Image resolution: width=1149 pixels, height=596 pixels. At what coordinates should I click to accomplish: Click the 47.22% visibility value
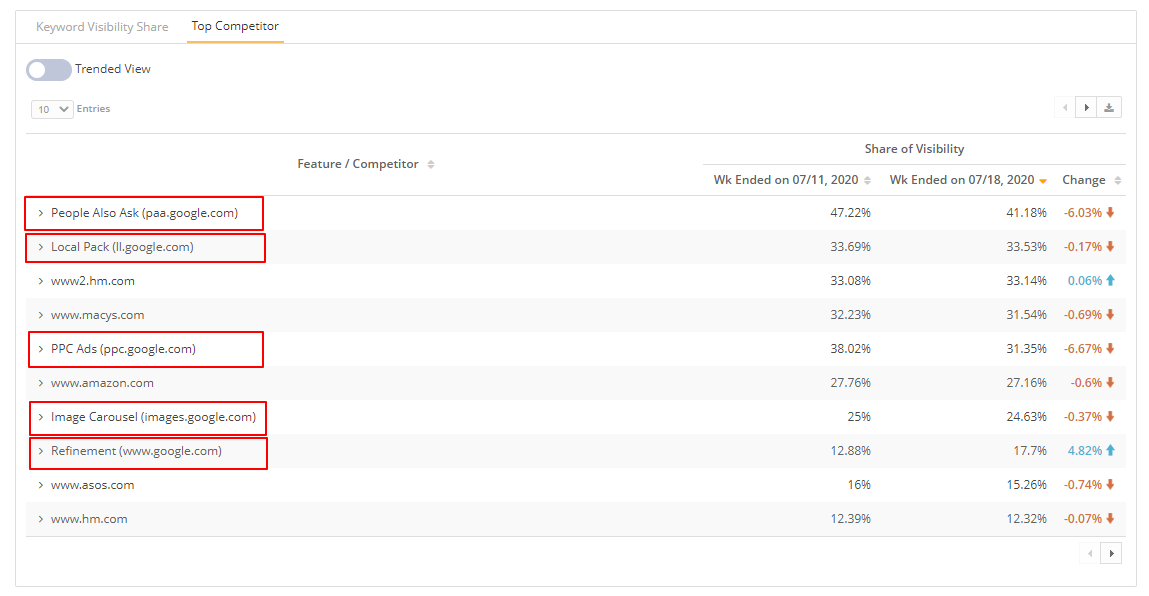point(850,213)
